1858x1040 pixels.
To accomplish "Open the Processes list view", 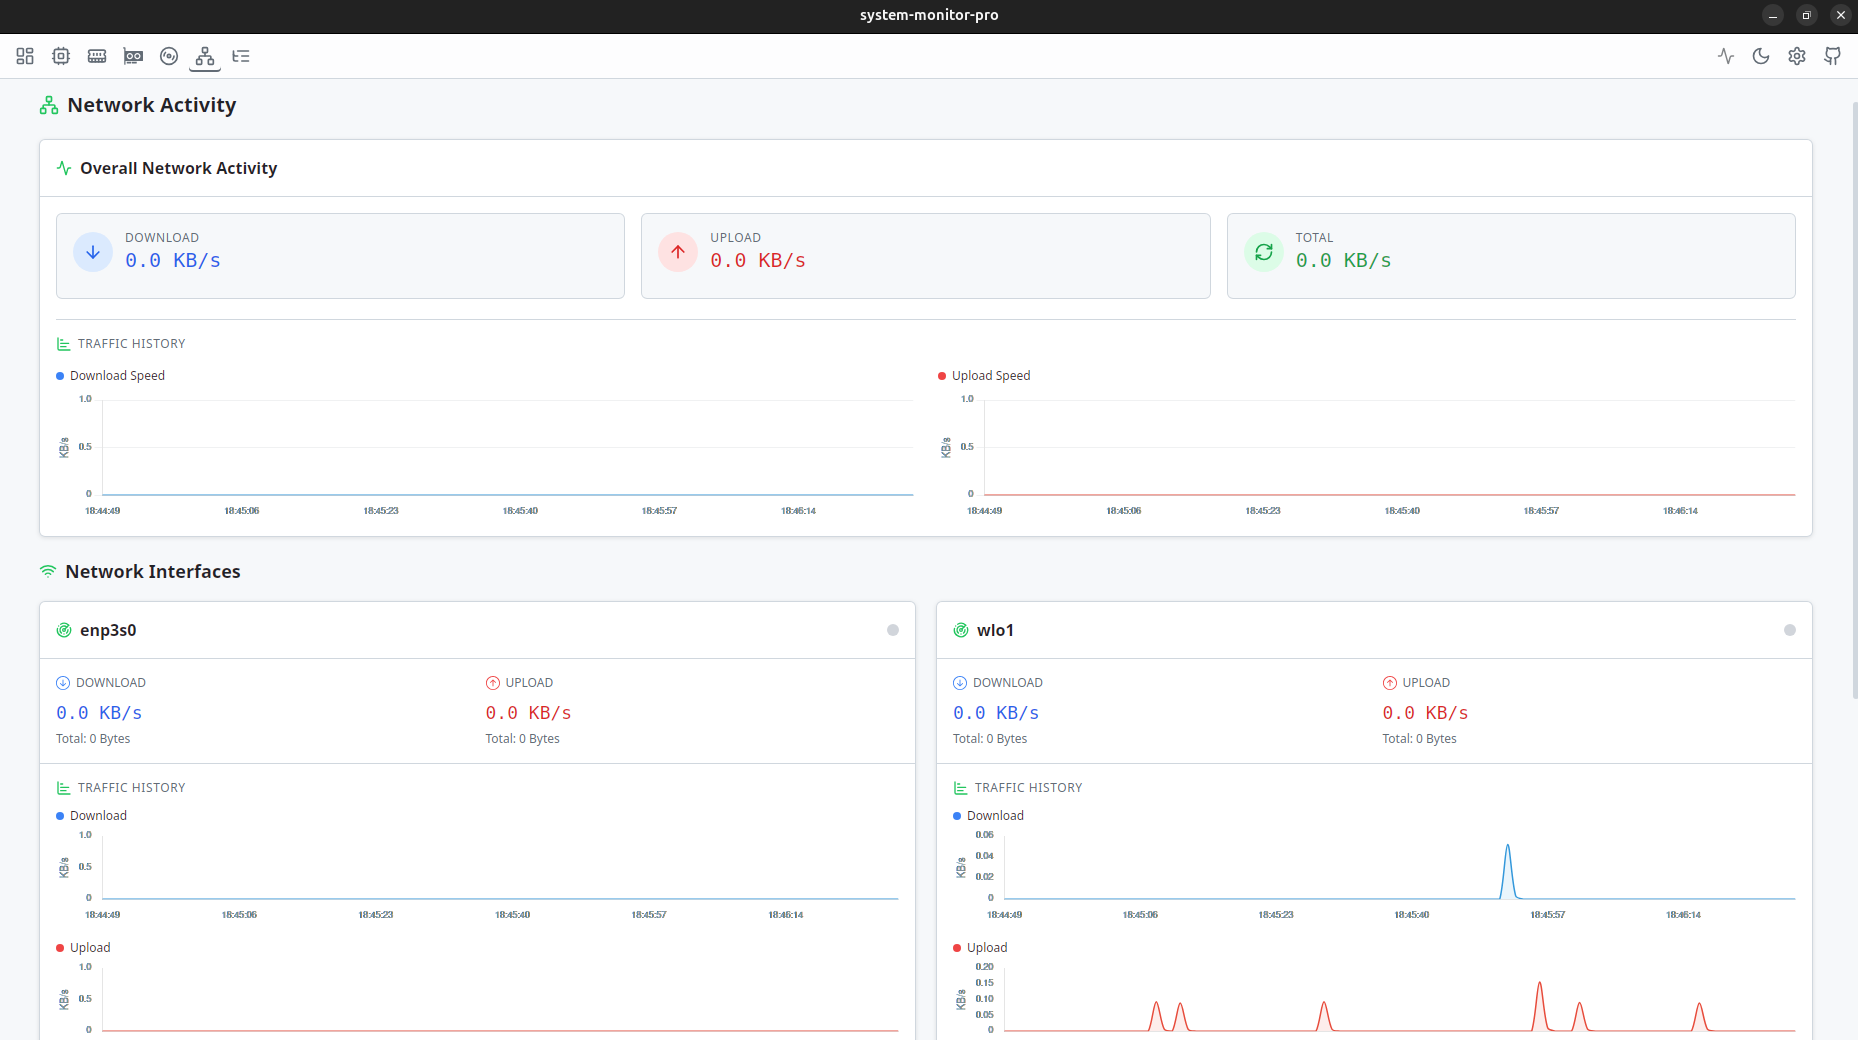I will point(241,57).
